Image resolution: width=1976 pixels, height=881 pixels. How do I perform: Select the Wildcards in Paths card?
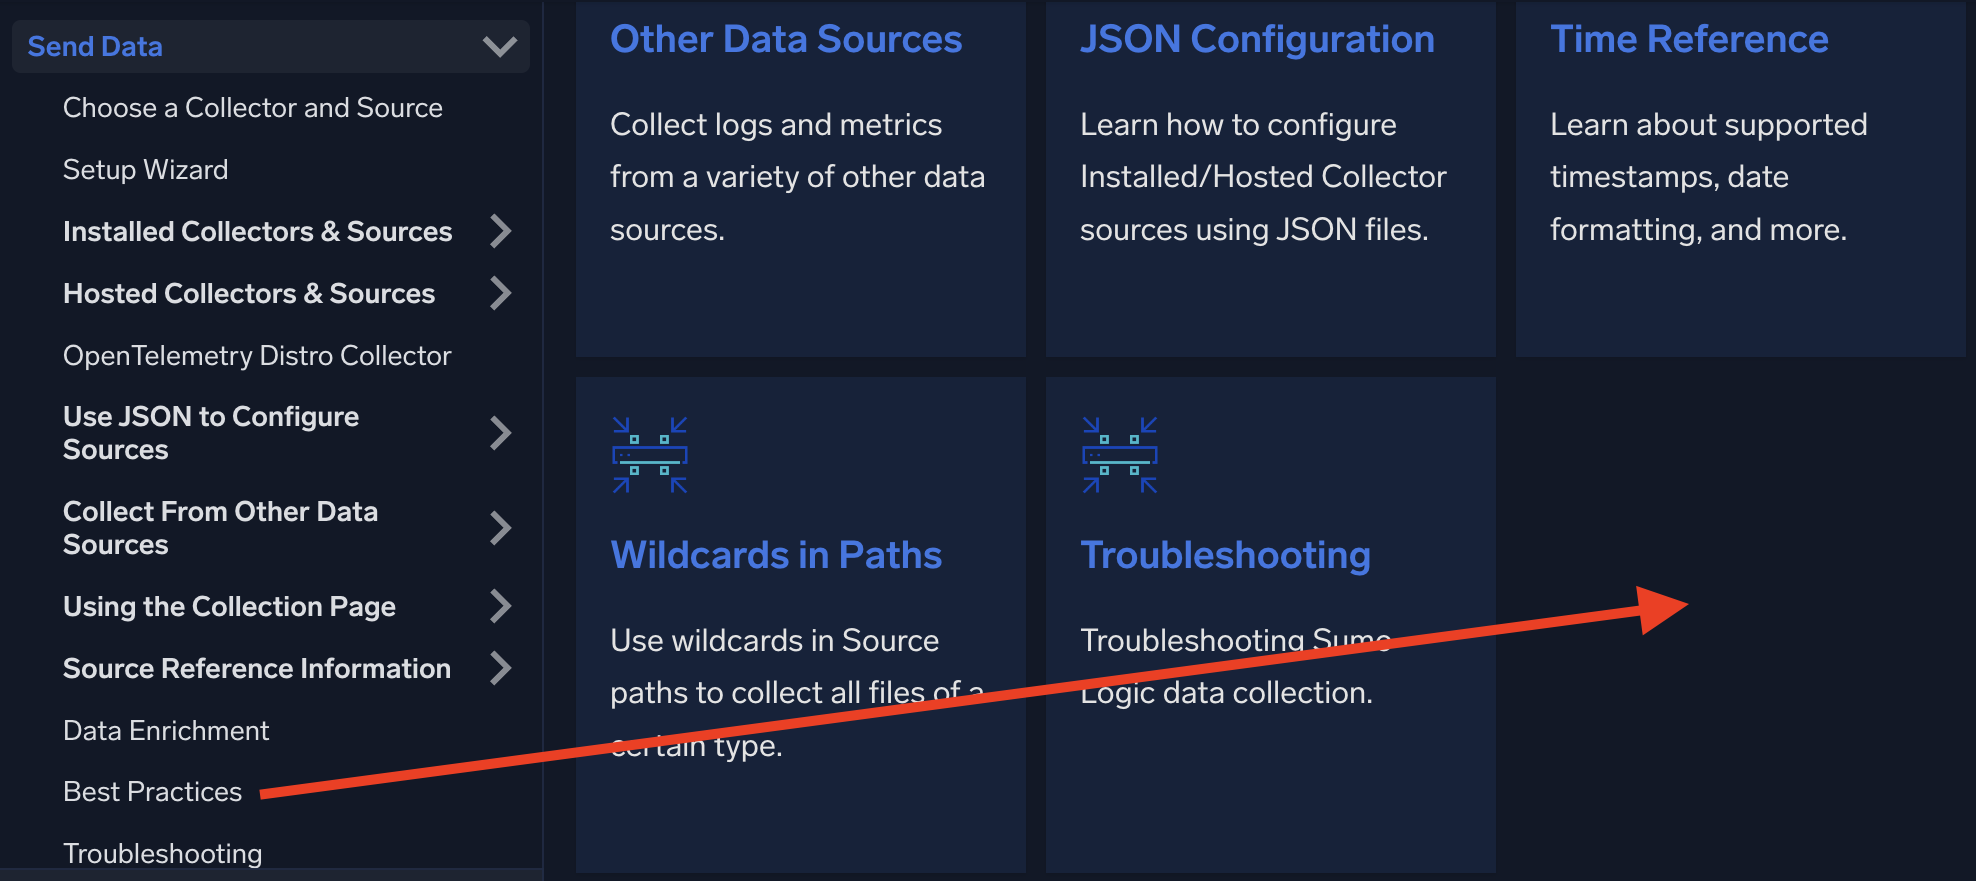point(776,555)
